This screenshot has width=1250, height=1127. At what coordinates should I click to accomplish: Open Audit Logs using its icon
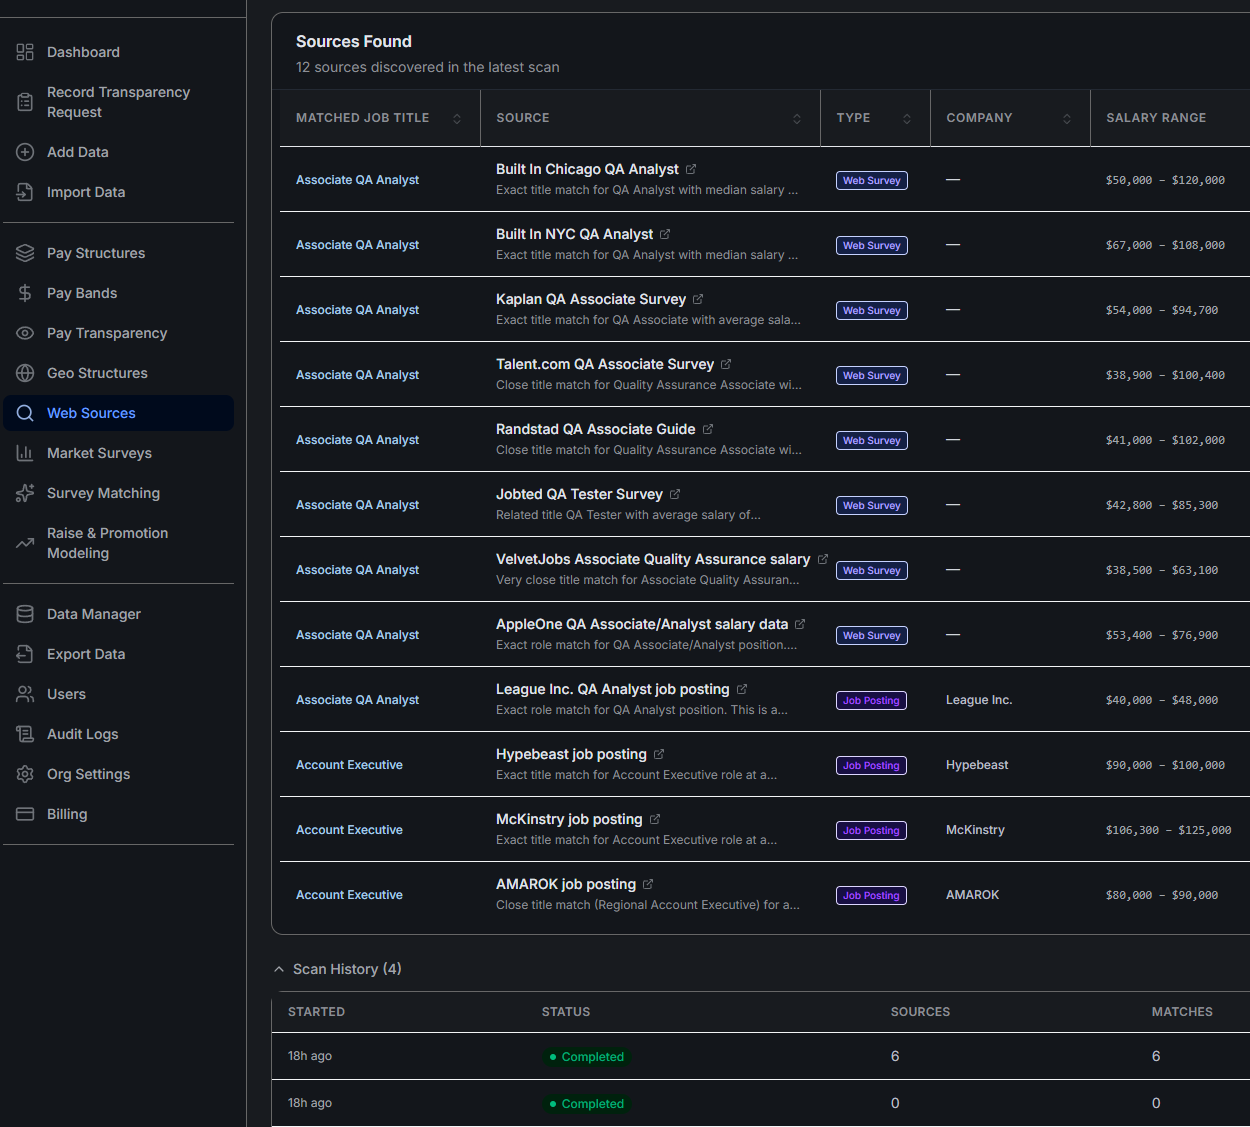click(24, 734)
